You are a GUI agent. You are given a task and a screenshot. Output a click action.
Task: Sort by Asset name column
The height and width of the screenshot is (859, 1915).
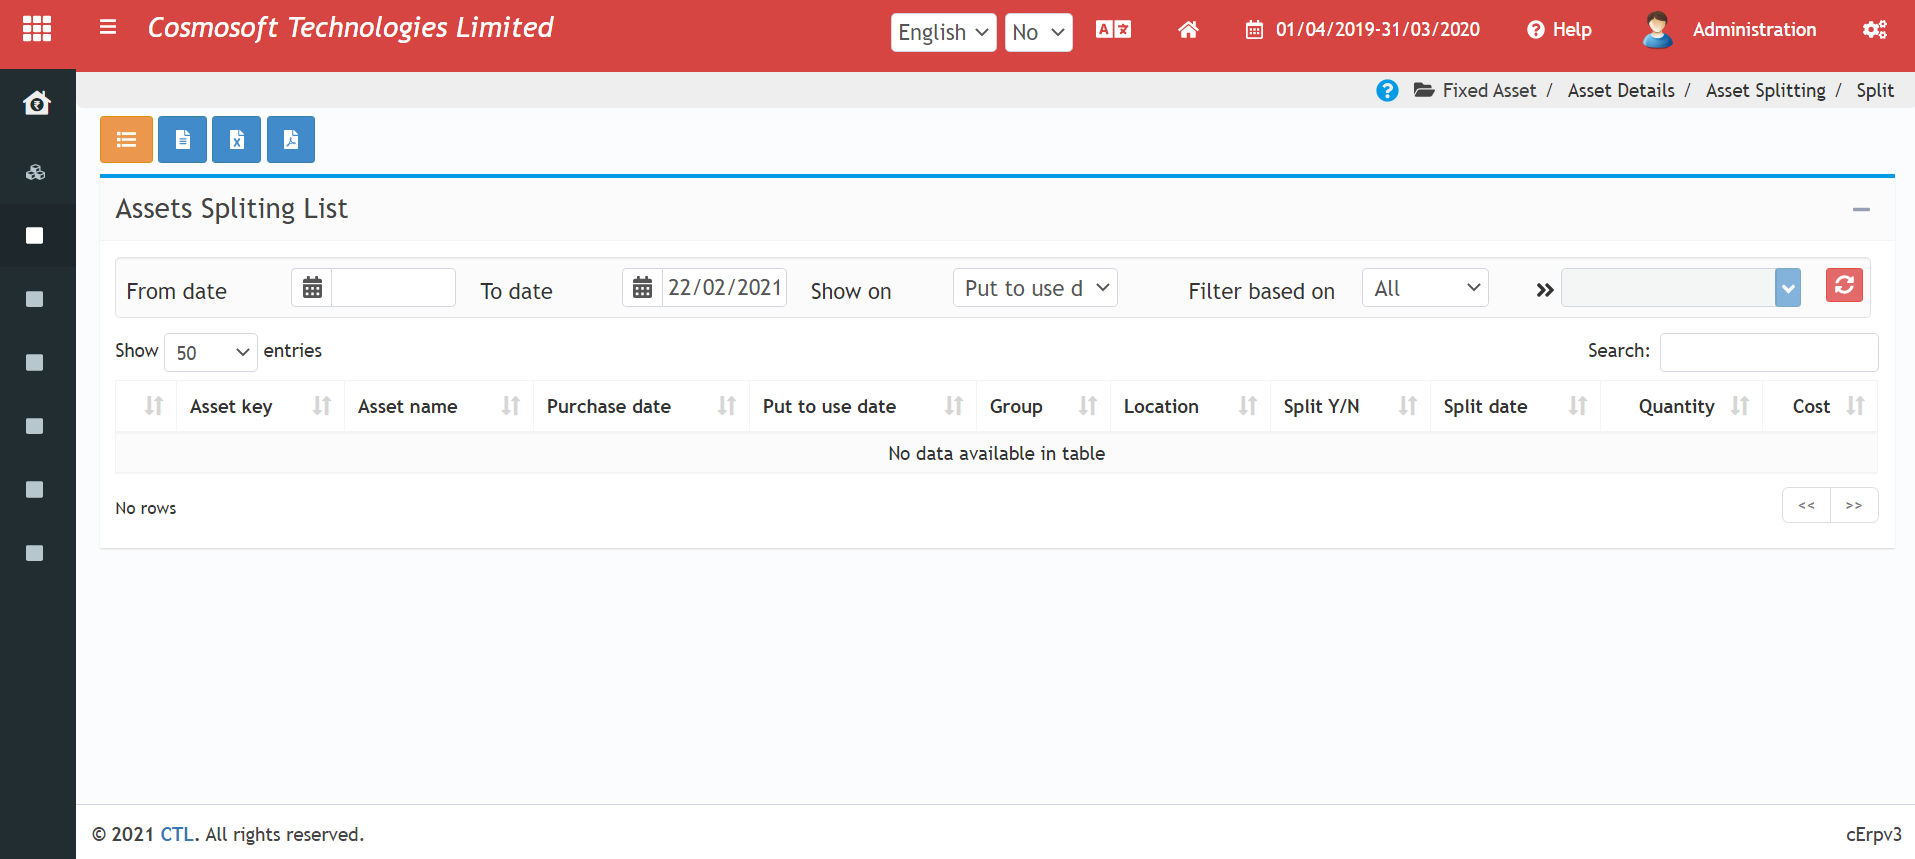pyautogui.click(x=439, y=406)
